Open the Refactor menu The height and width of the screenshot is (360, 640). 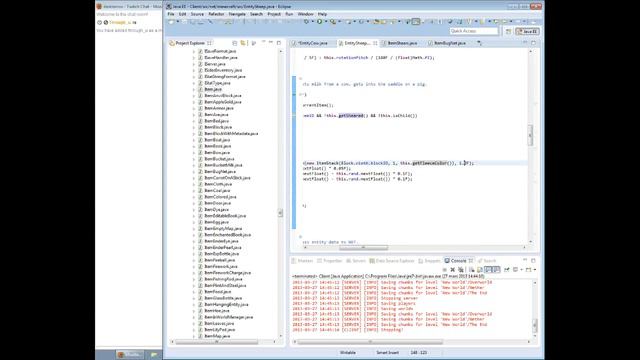(216, 14)
